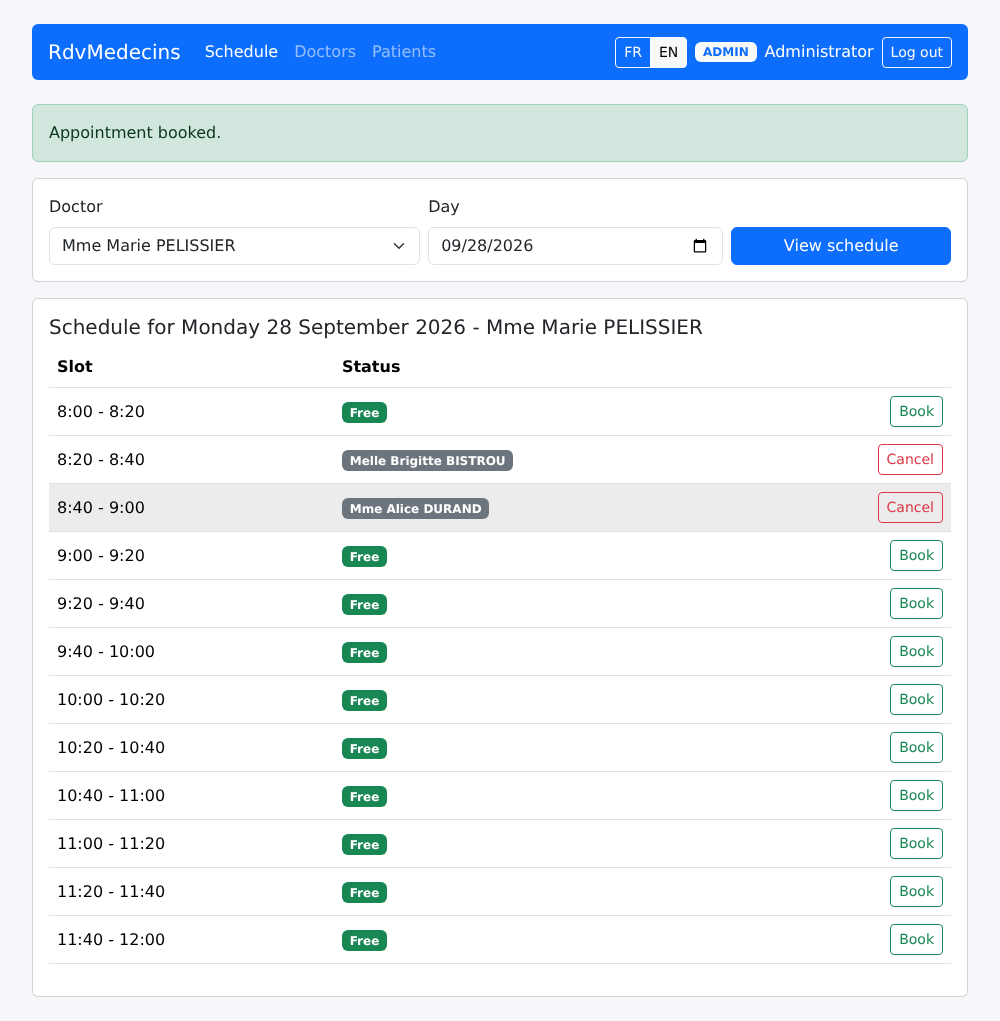
Task: Click the 8:20 - 8:40 slot time
Action: pyautogui.click(x=101, y=460)
